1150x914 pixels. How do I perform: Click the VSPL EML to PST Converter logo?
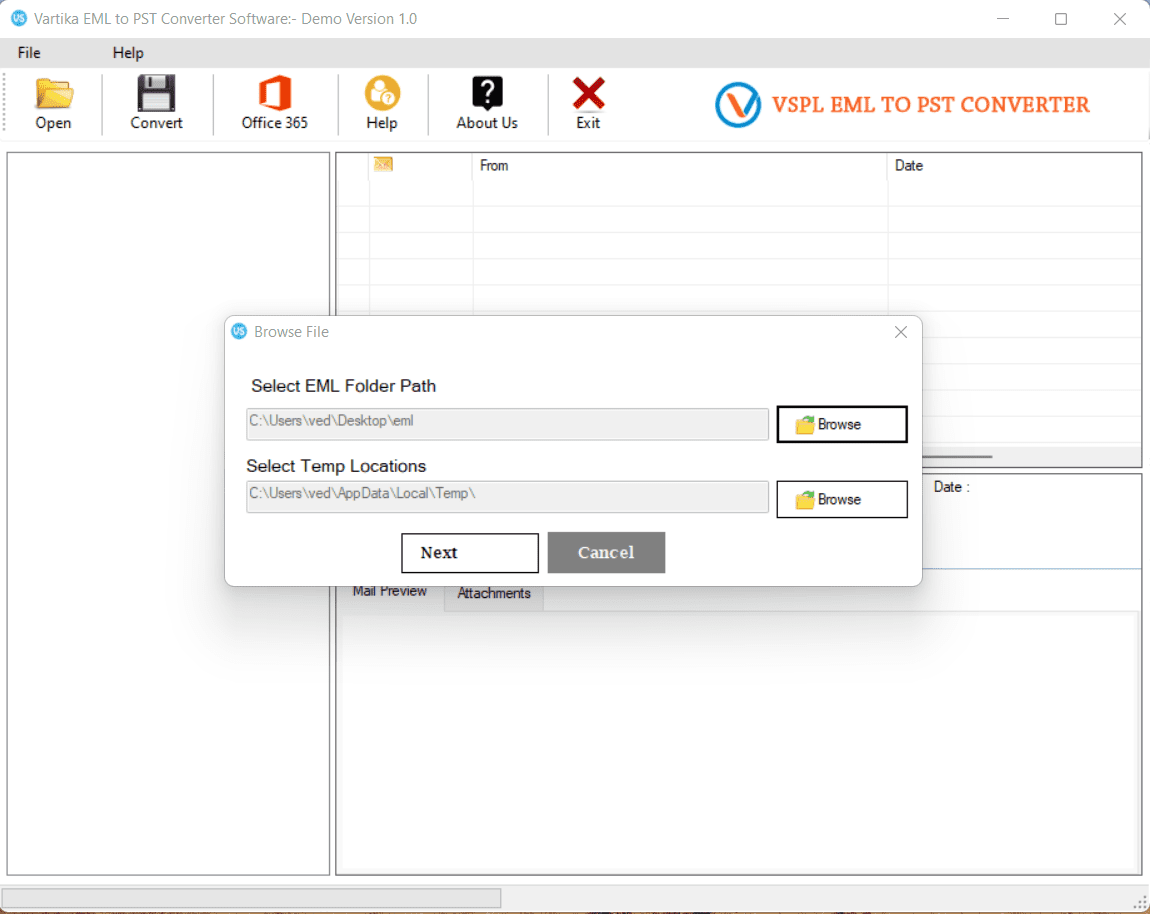[x=902, y=105]
